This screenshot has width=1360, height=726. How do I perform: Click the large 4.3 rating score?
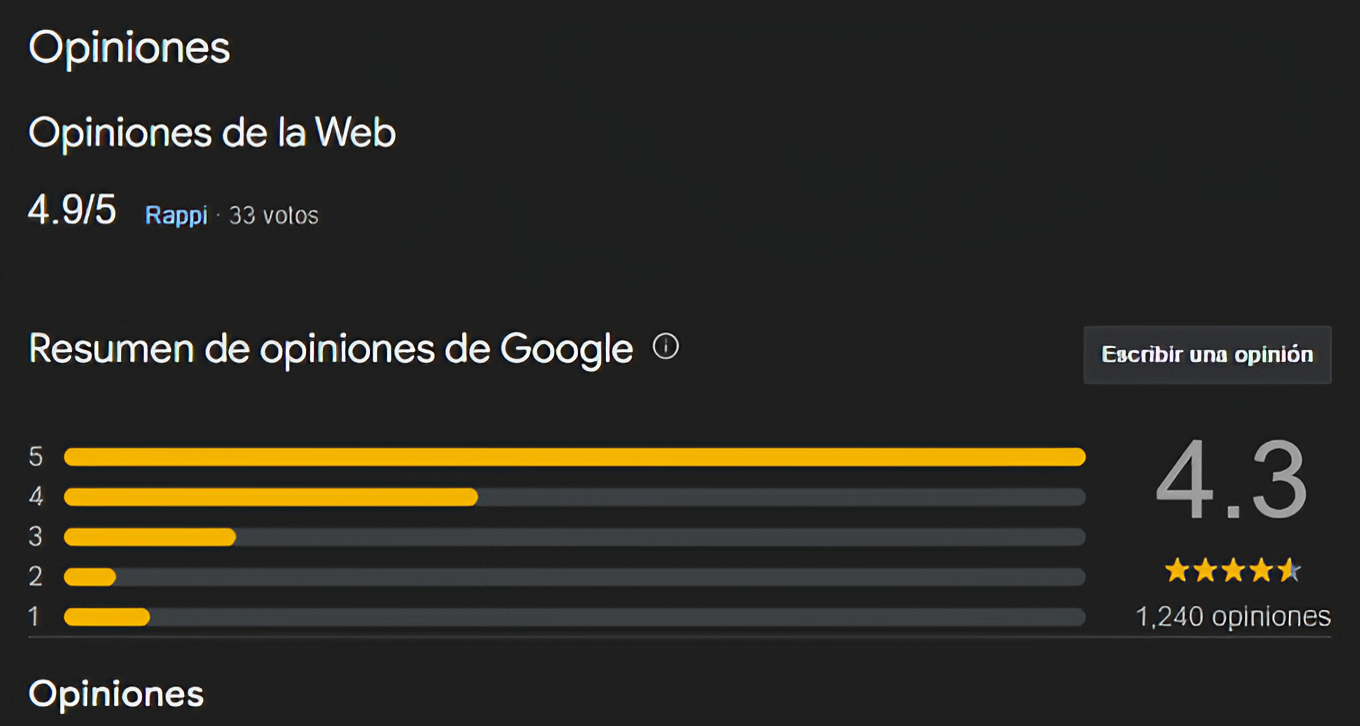coord(1232,482)
